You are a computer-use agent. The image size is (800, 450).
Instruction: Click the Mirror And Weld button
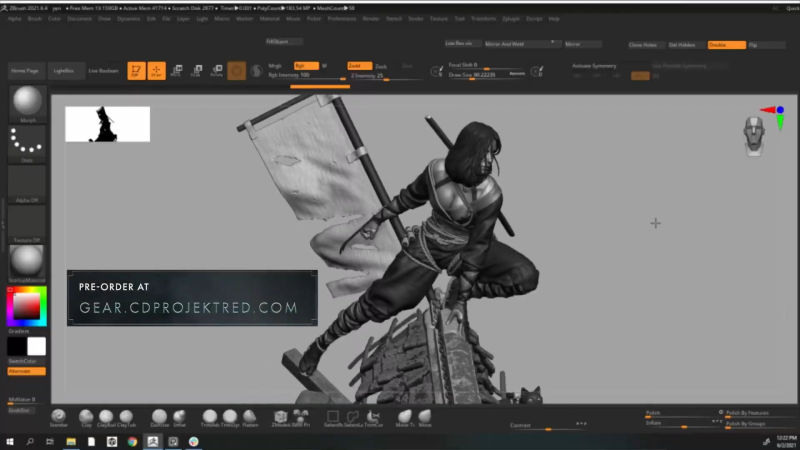point(521,44)
